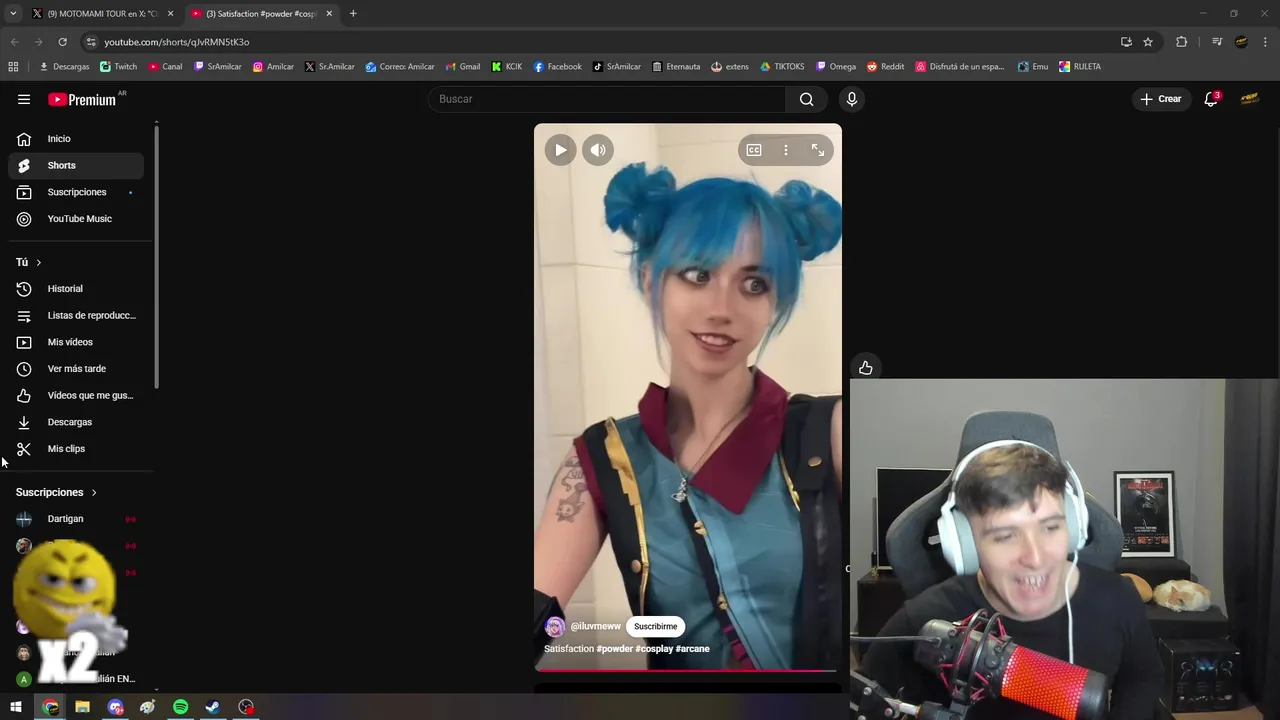Screen dimensions: 1280x720
Task: Go to YouTube Premium home logo
Action: 82,99
